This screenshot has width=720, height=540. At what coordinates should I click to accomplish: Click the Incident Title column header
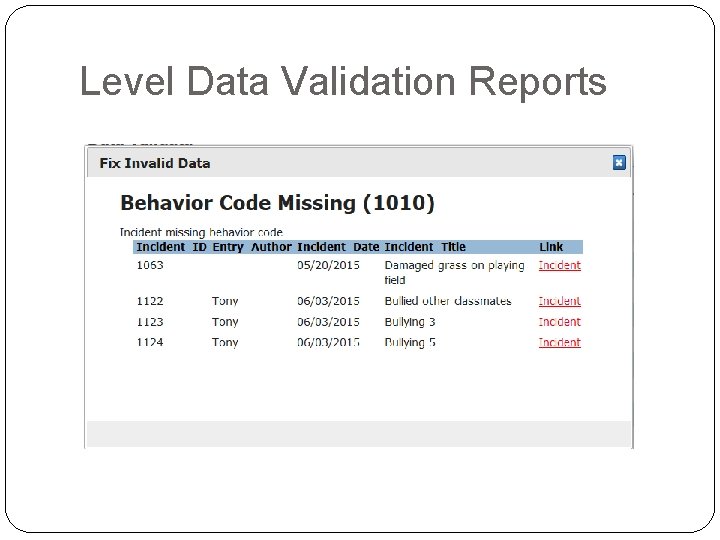[425, 247]
